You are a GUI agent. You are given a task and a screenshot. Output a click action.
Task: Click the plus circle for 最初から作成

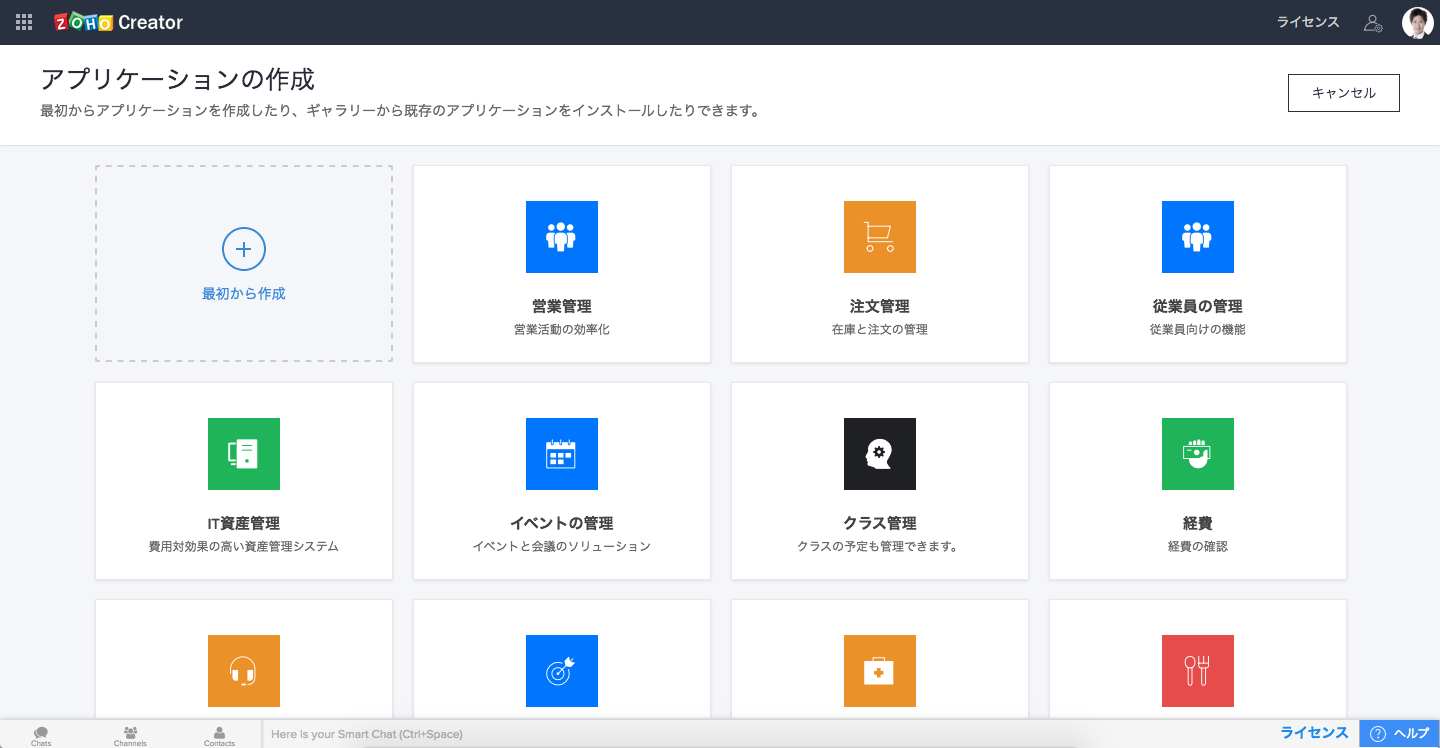[244, 249]
